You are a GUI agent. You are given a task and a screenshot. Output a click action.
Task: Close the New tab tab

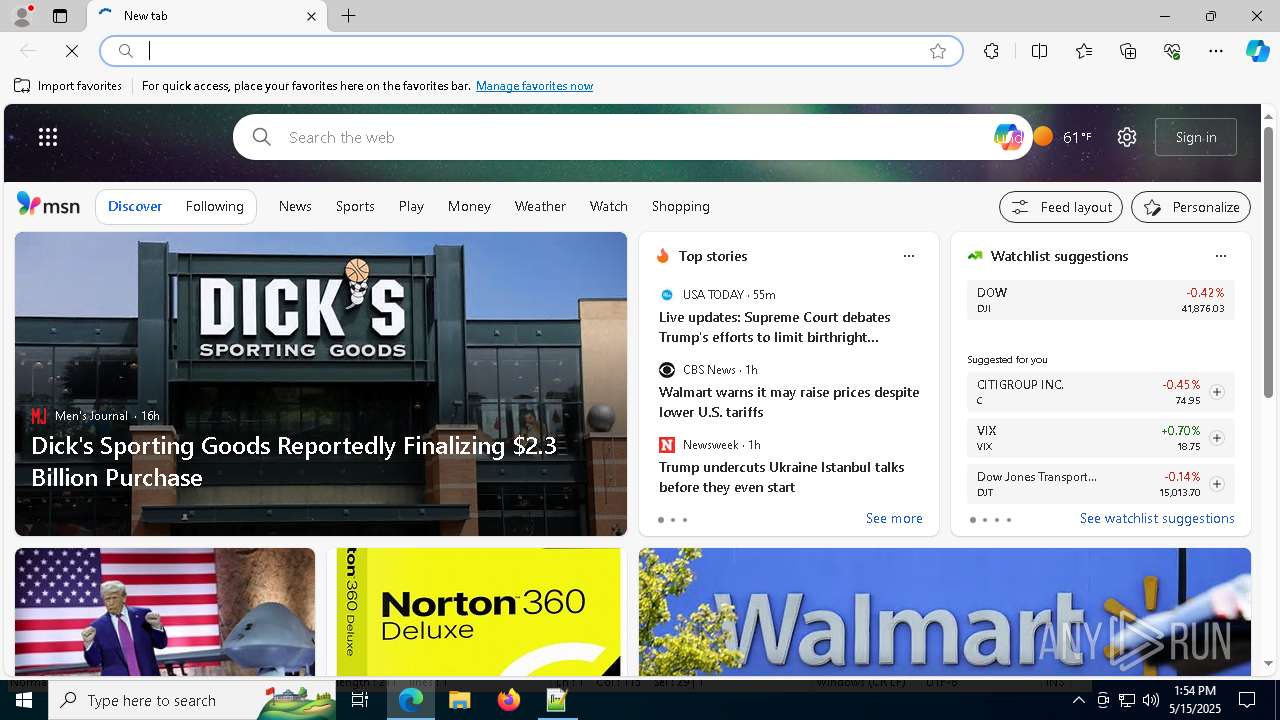coord(311,16)
